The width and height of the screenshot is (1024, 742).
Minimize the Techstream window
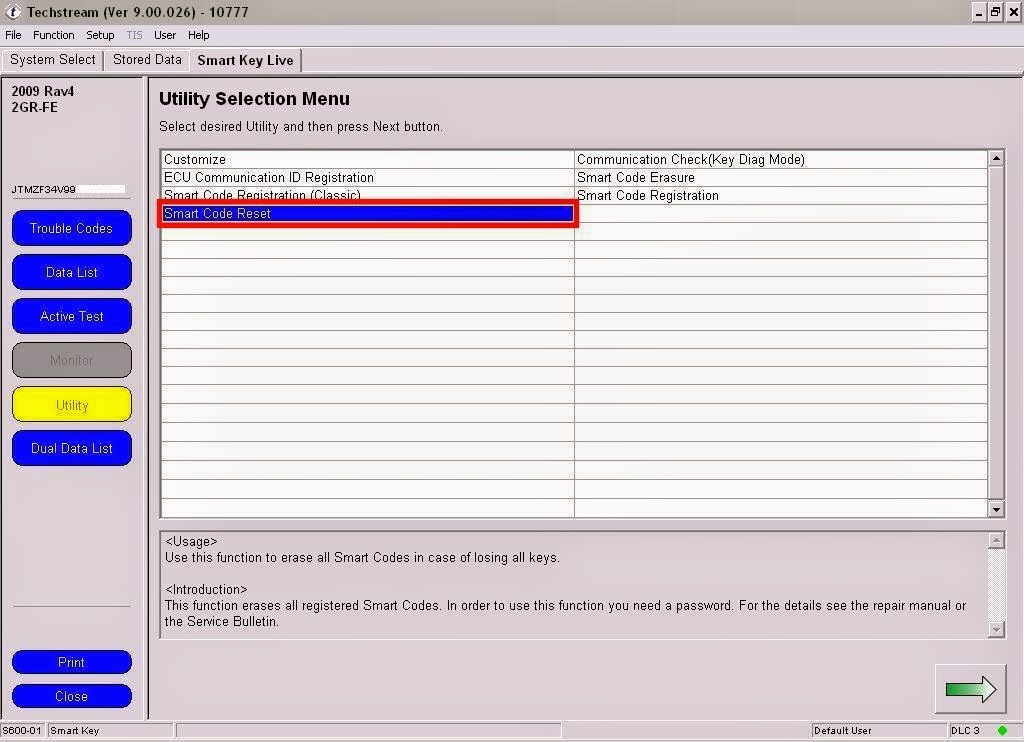(978, 12)
